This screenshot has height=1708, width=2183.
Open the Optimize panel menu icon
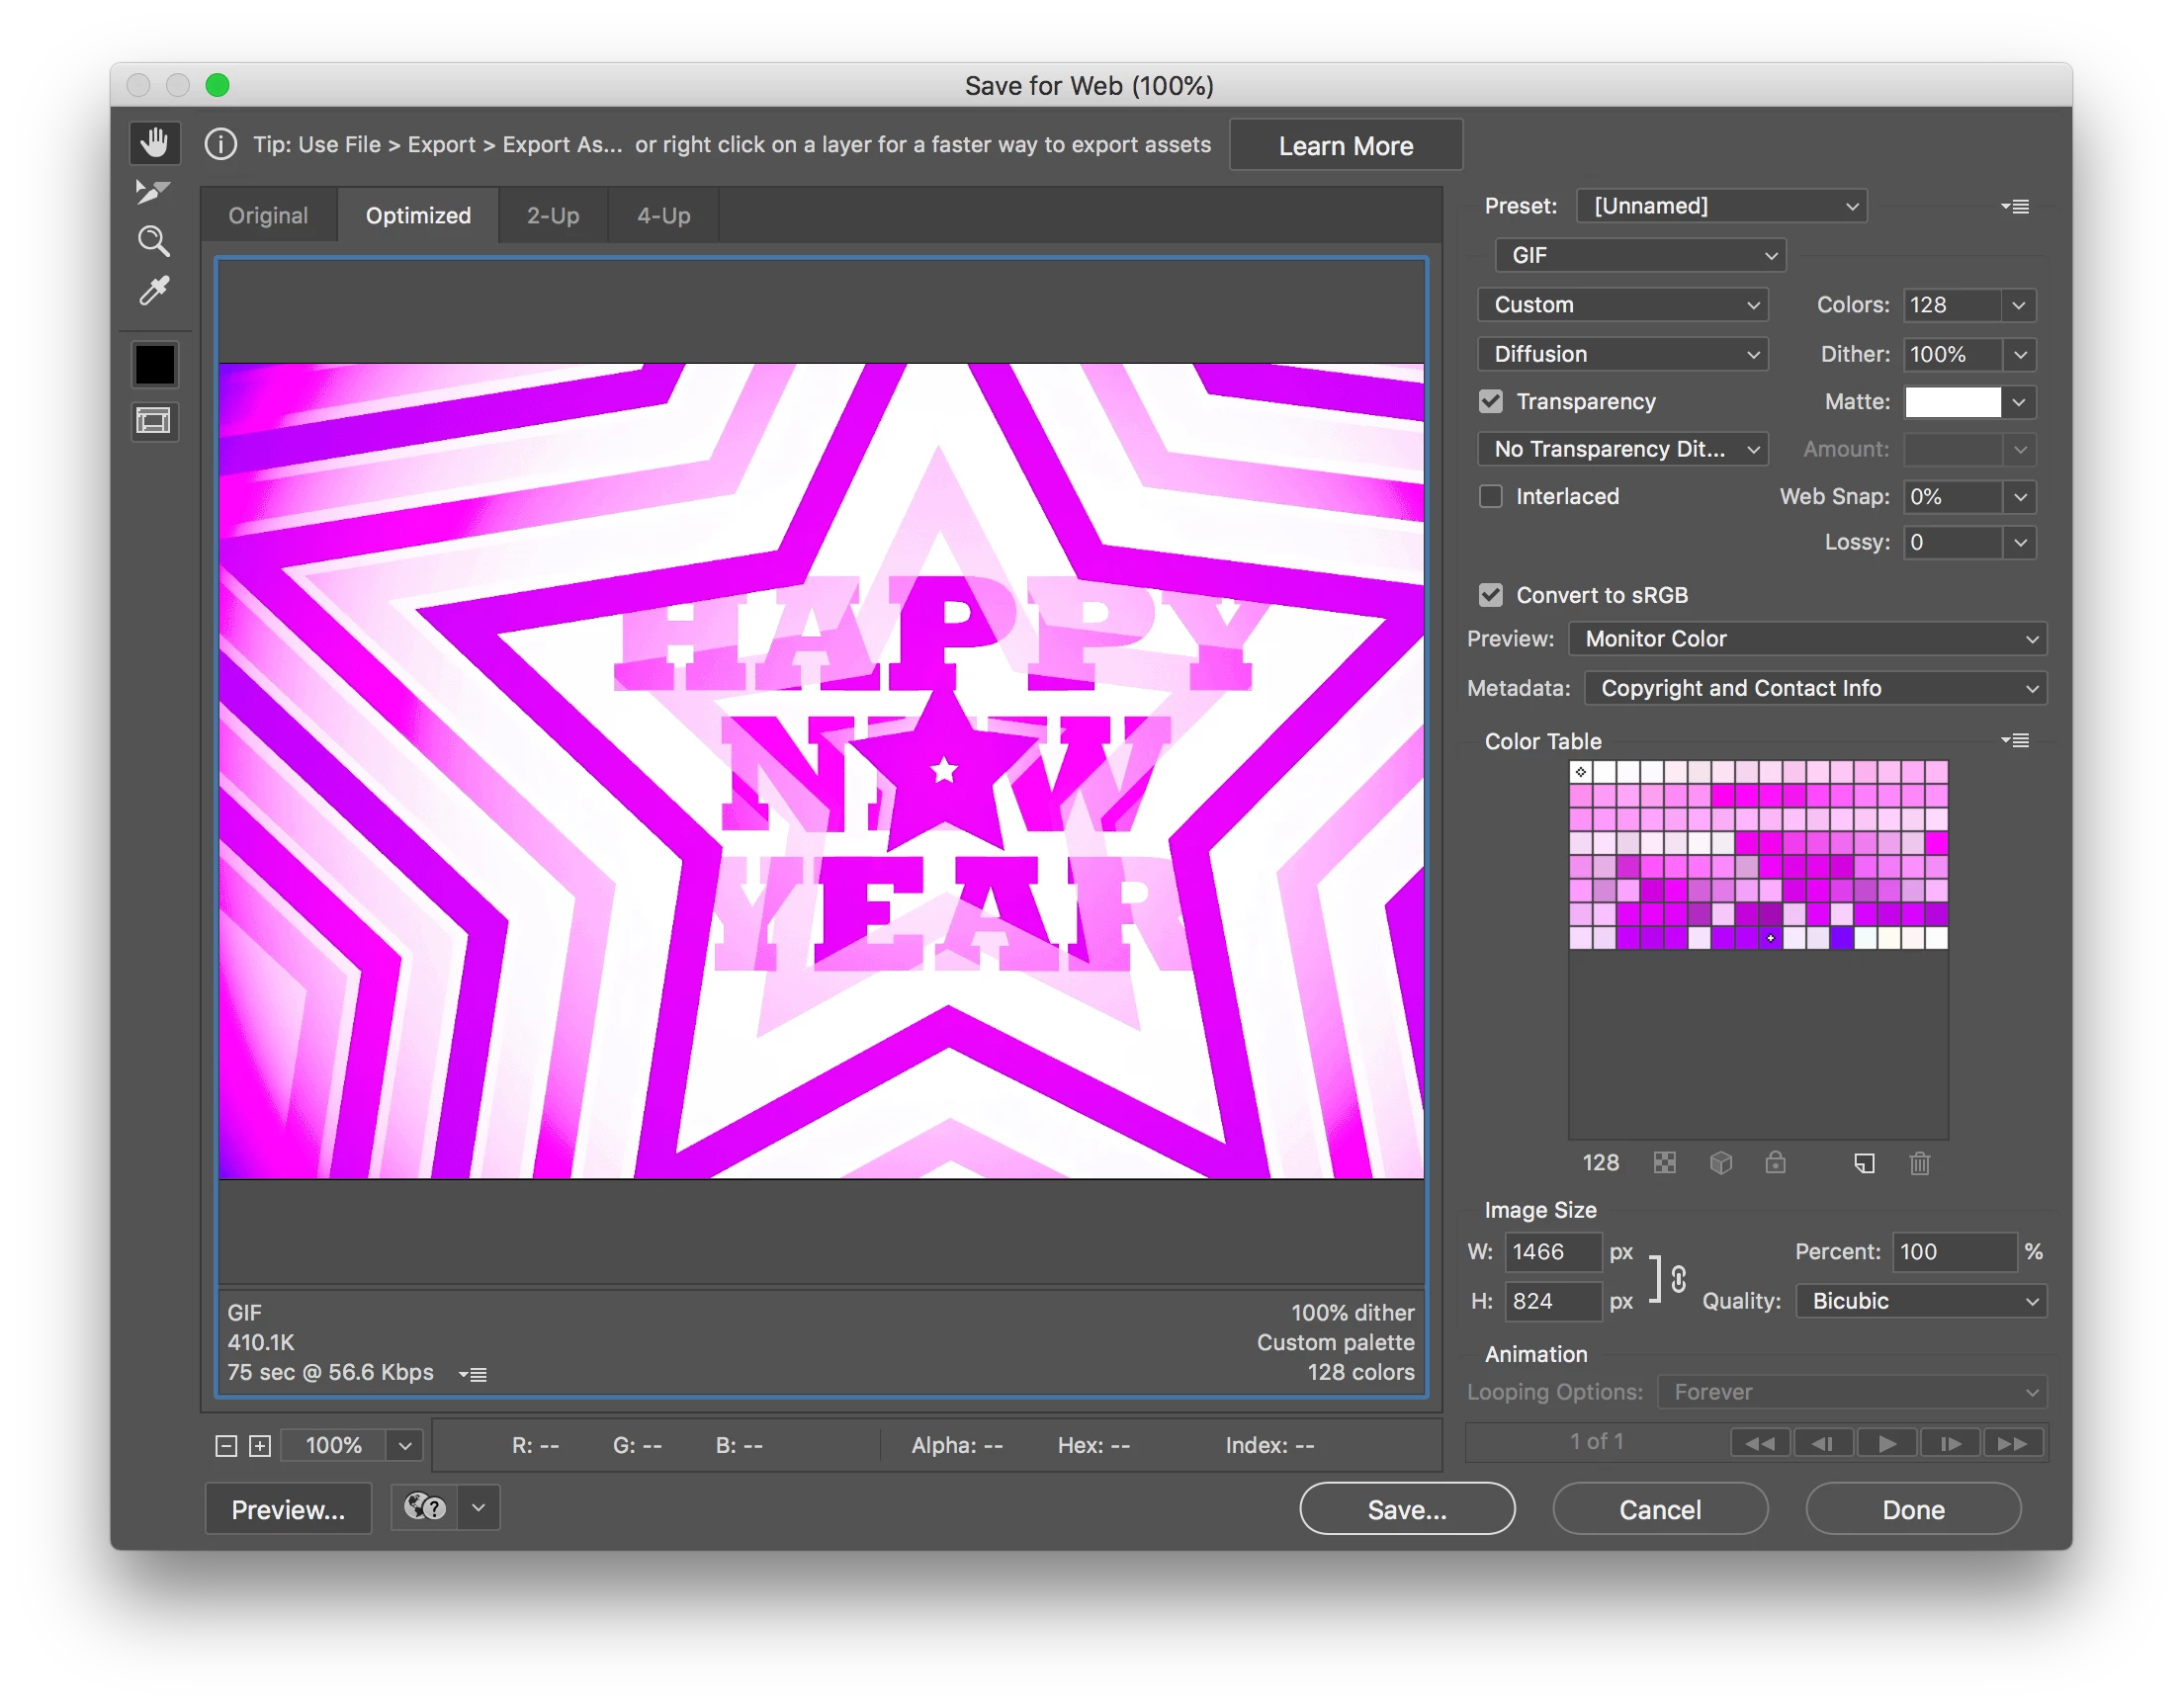coord(2016,207)
